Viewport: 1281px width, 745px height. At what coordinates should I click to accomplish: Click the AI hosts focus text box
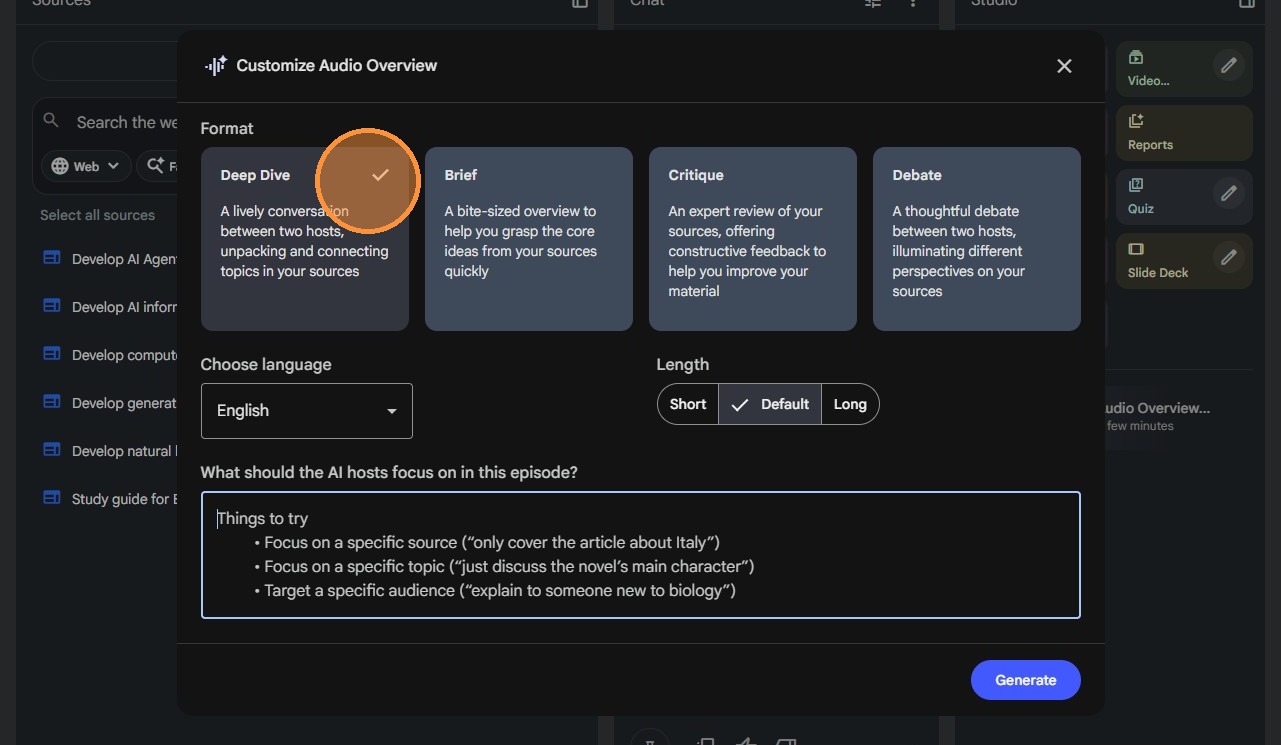[x=640, y=555]
